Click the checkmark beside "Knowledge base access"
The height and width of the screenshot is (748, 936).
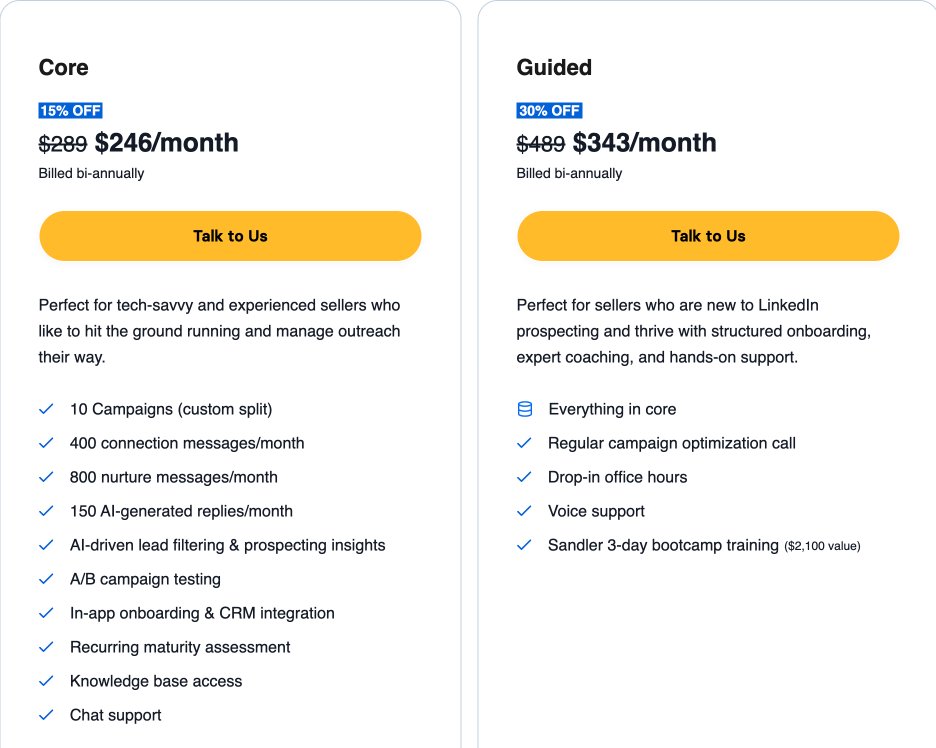(45, 681)
